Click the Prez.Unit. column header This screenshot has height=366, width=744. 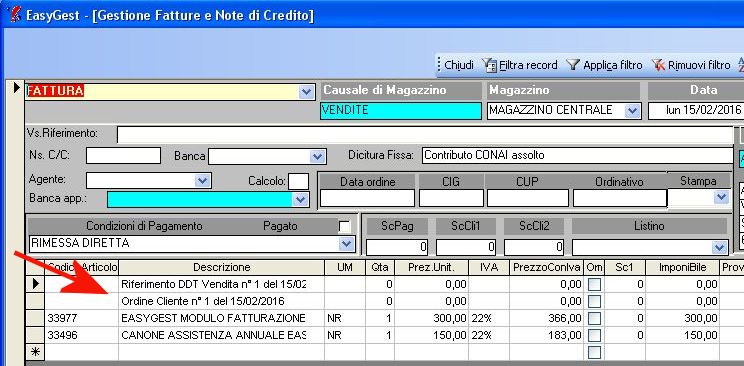[x=431, y=267]
